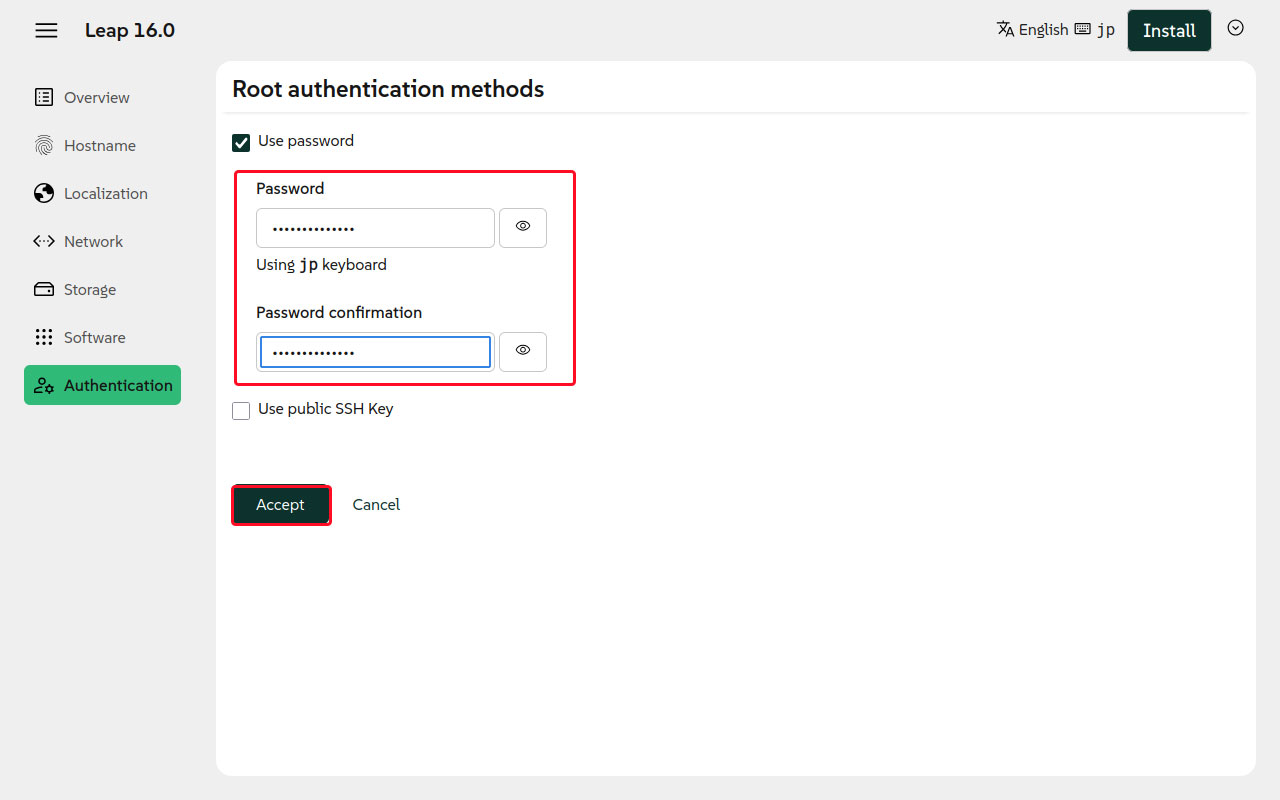Screen dimensions: 1280x800
Task: Enable the Use public SSH Key checkbox
Action: [241, 410]
